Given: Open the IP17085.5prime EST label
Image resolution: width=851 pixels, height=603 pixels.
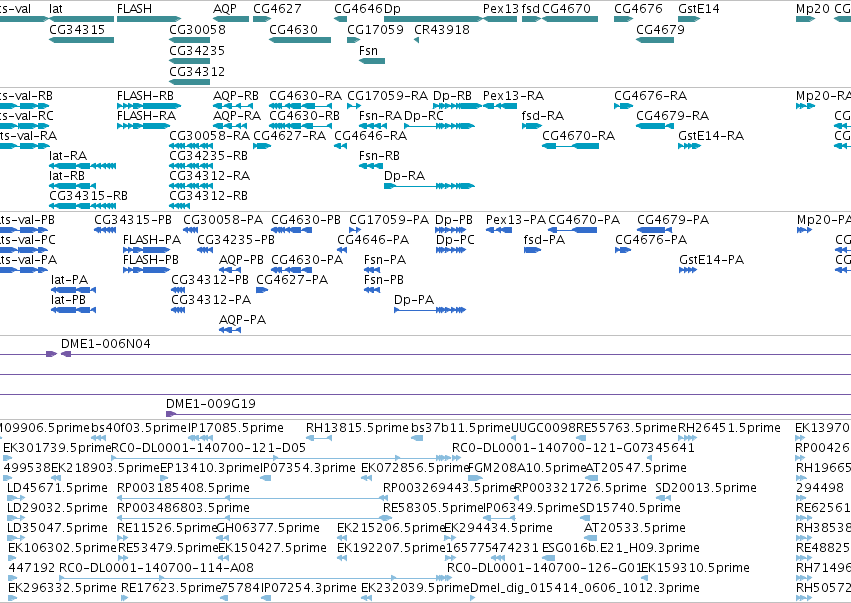Looking at the screenshot, I should (x=236, y=428).
